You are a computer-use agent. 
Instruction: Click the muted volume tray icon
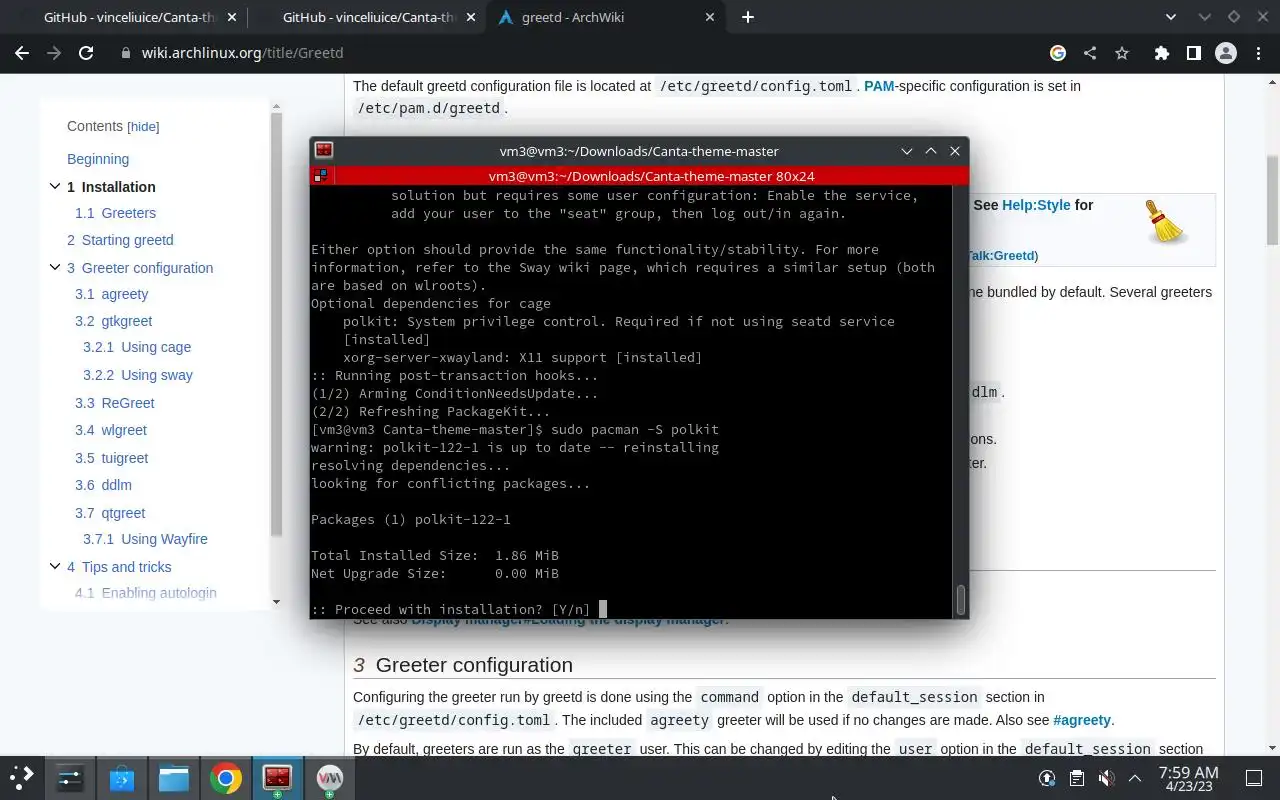[1106, 778]
